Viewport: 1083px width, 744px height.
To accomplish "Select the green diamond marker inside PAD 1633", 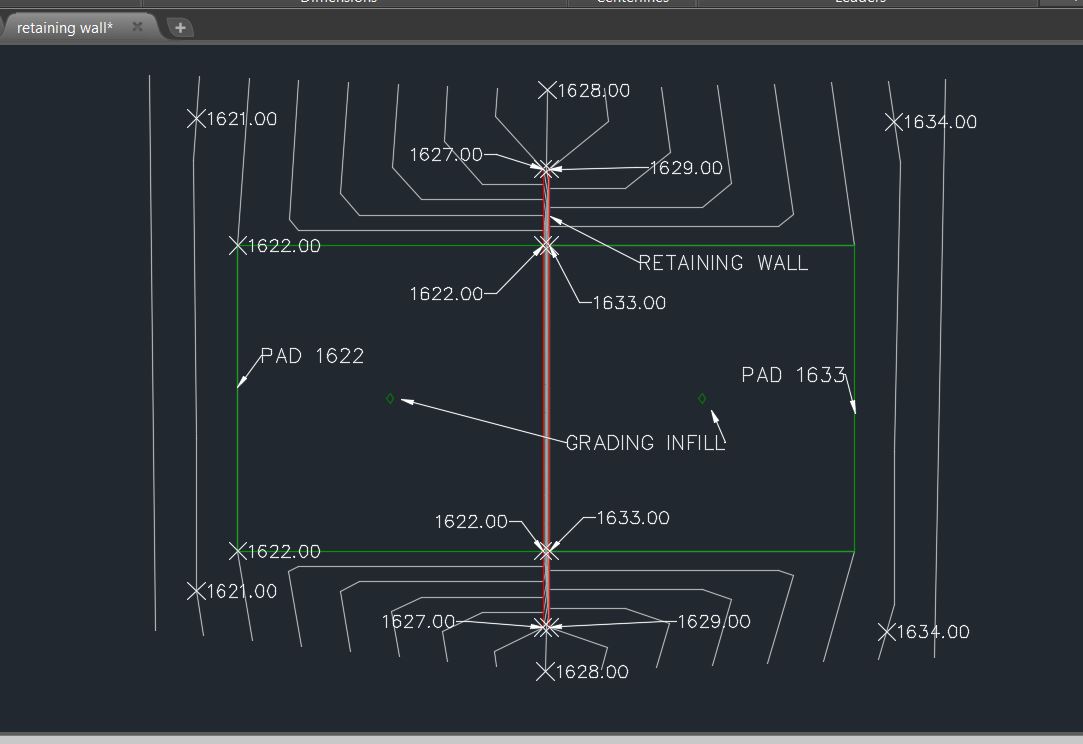I will click(701, 397).
